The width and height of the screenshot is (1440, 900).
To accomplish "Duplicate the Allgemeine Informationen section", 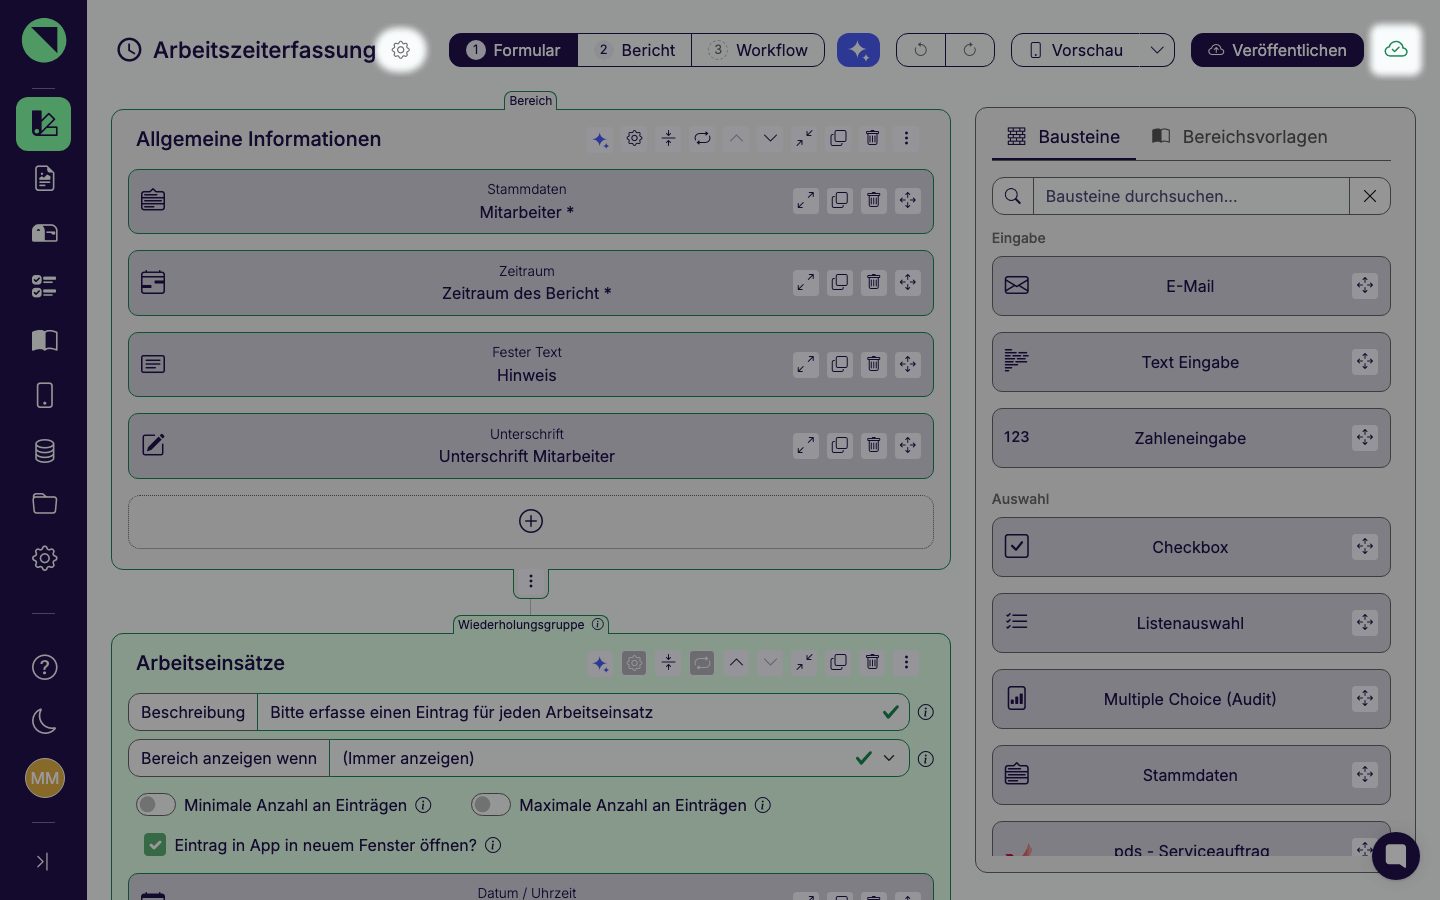I will click(x=838, y=138).
